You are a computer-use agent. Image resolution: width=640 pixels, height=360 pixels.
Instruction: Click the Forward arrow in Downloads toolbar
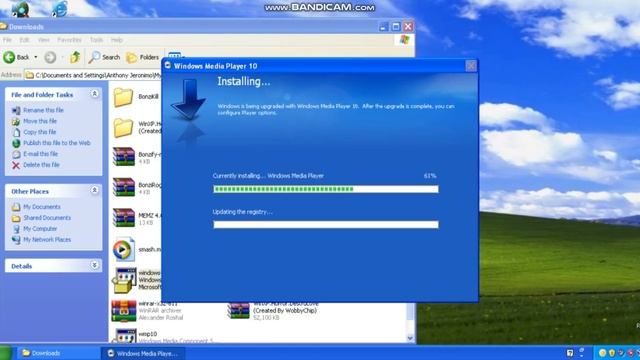(x=50, y=58)
